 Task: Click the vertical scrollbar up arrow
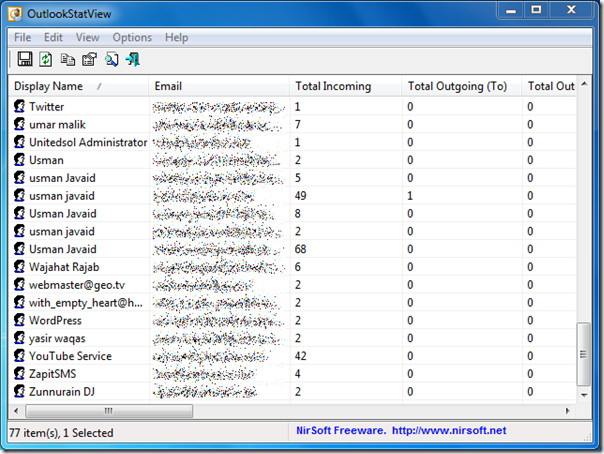584,84
